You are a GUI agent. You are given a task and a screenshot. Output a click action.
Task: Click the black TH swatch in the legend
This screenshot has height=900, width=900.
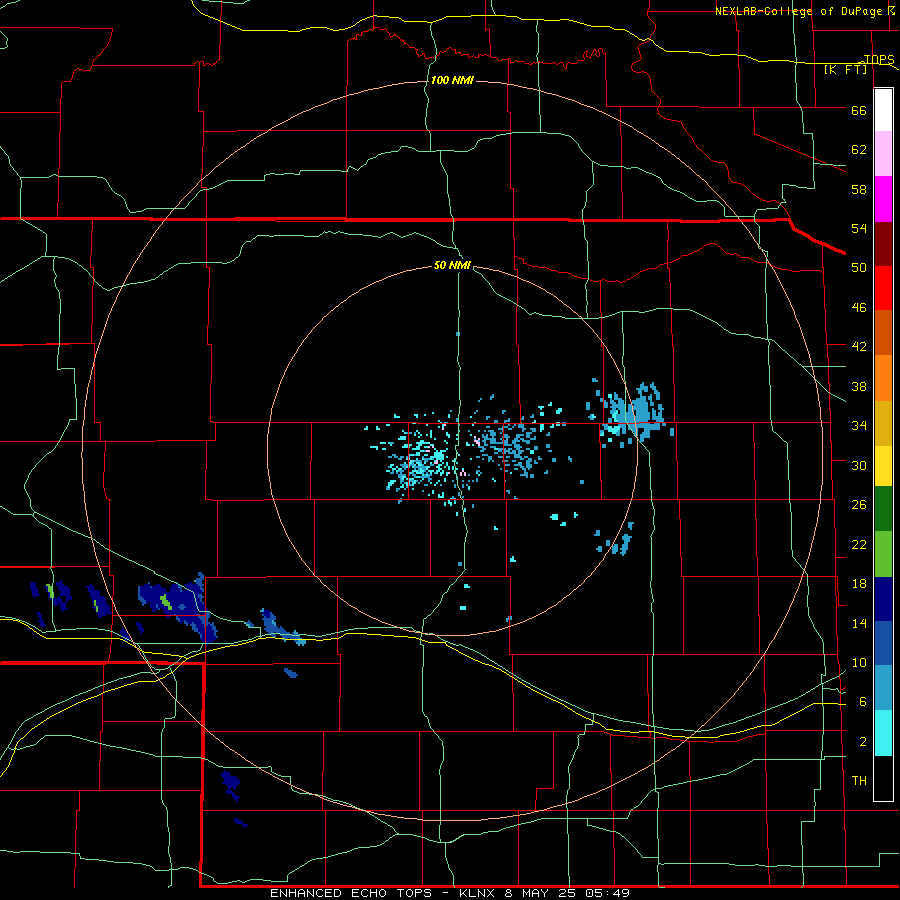click(x=883, y=778)
